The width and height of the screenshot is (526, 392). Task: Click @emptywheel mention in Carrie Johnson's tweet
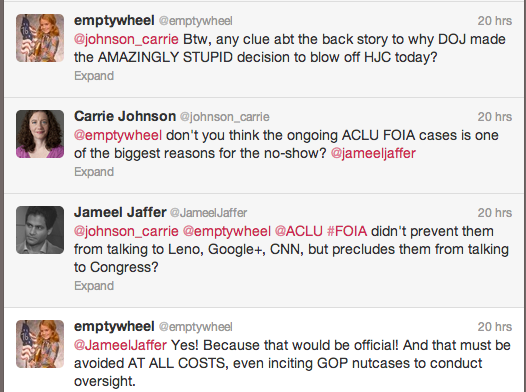(118, 135)
